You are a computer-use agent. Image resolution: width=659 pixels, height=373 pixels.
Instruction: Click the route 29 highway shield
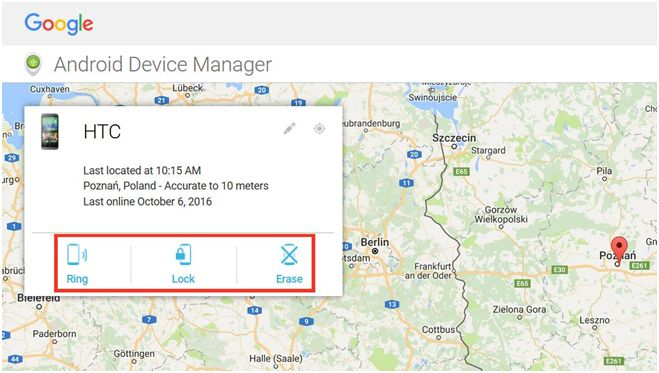coord(11,158)
